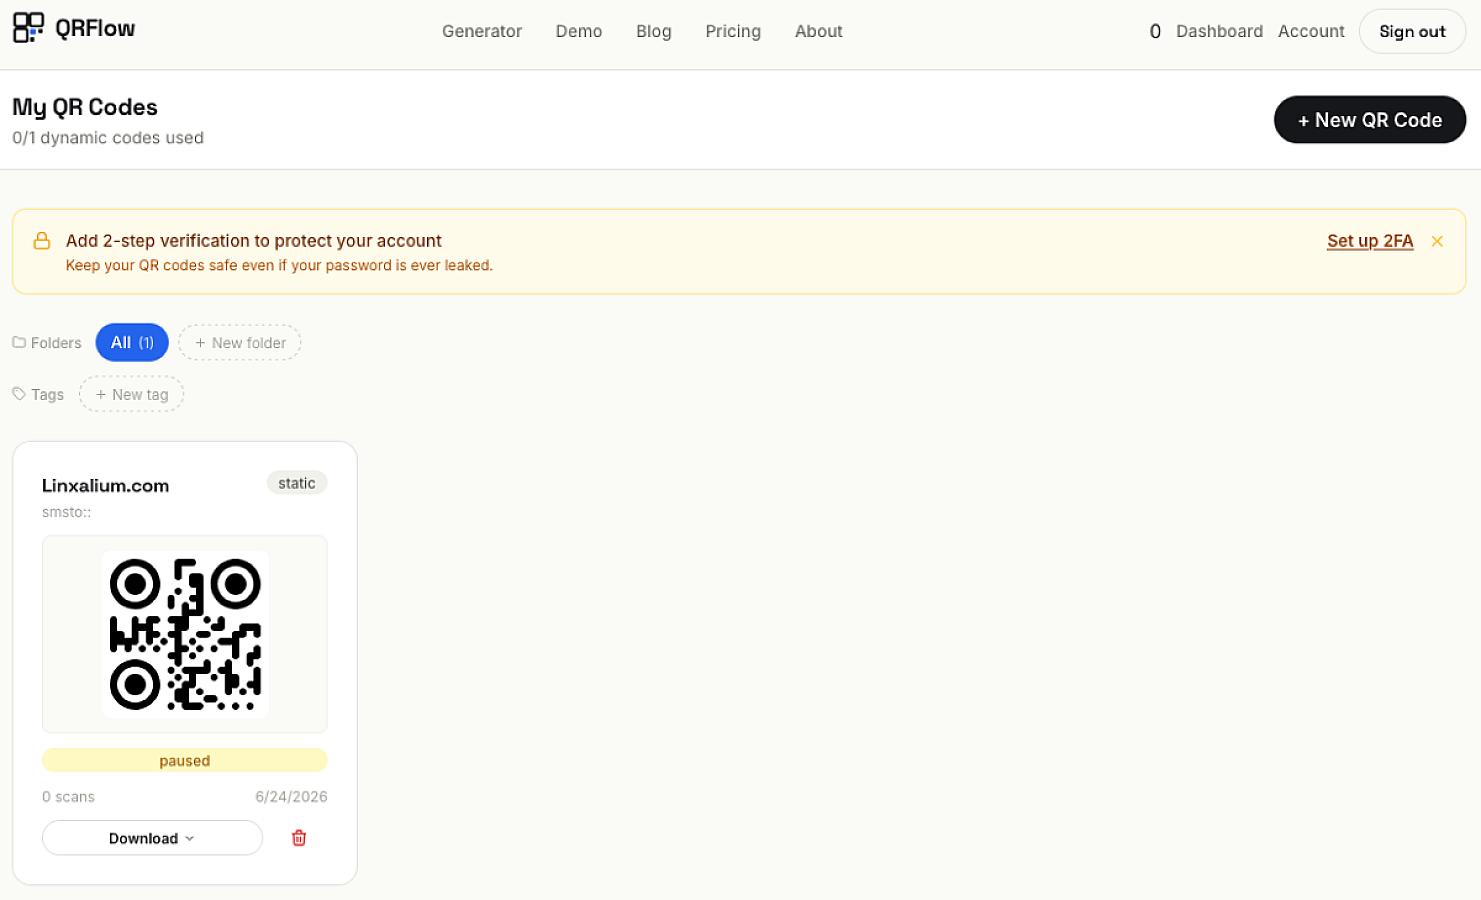This screenshot has height=900, width=1481.
Task: Click the '0 scans' text
Action: pyautogui.click(x=68, y=797)
